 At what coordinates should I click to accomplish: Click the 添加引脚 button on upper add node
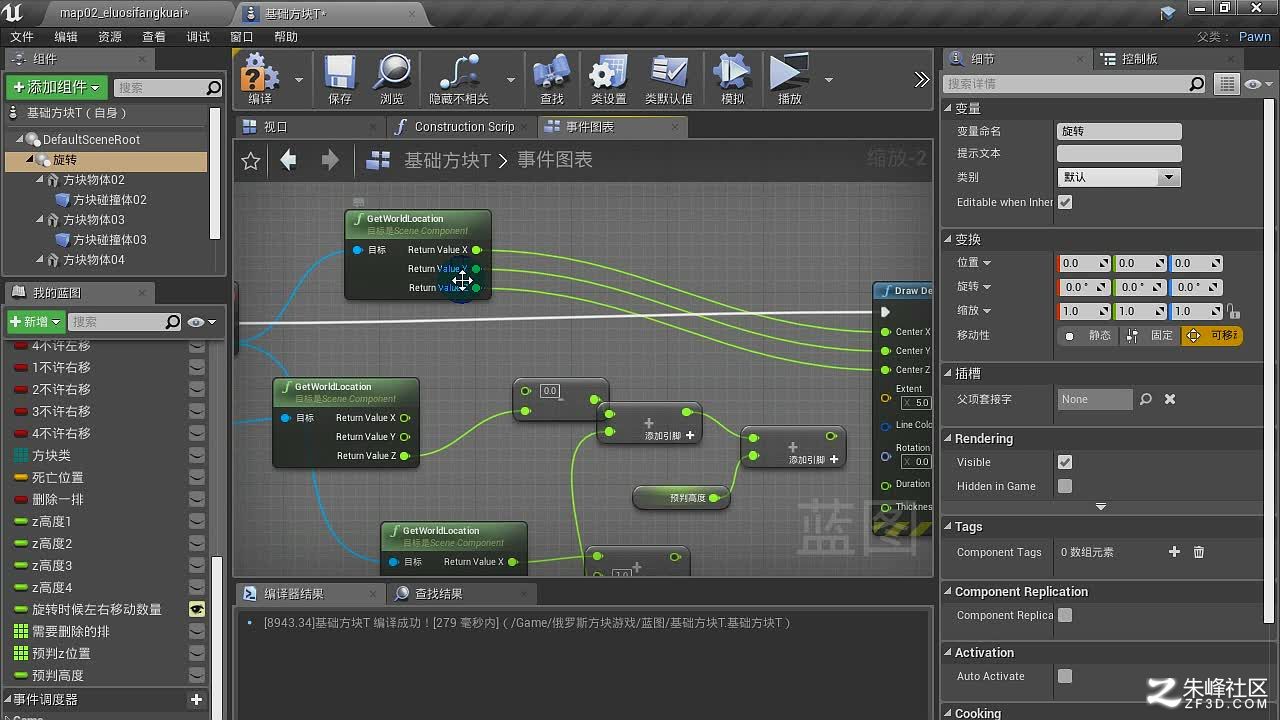670,435
